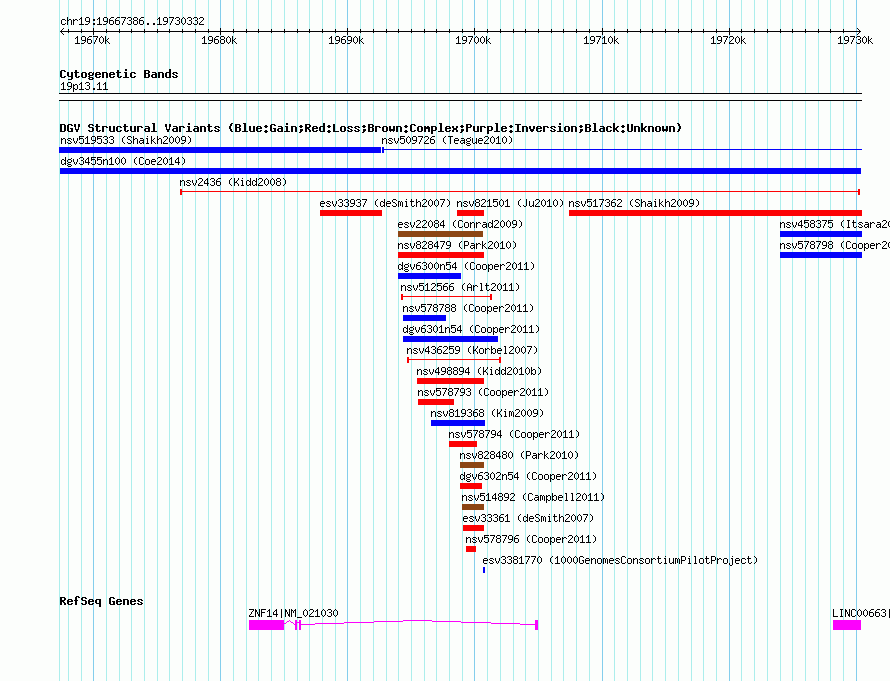Click the LINC00663 gene label

click(860, 613)
